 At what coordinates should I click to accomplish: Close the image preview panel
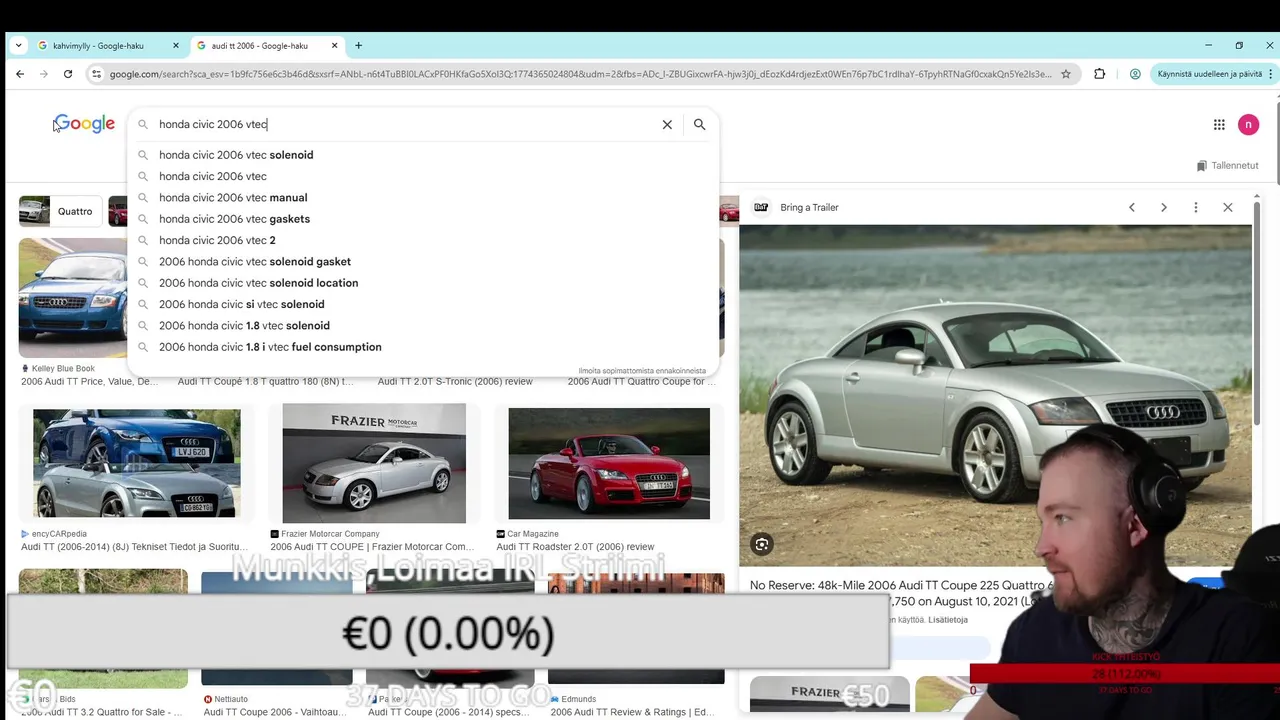pyautogui.click(x=1228, y=207)
